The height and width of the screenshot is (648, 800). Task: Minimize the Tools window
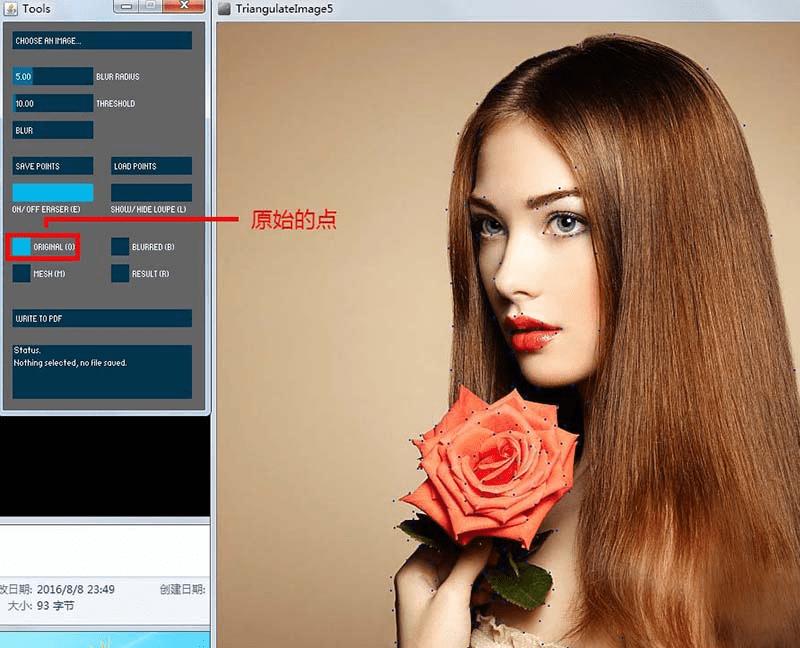pyautogui.click(x=126, y=6)
